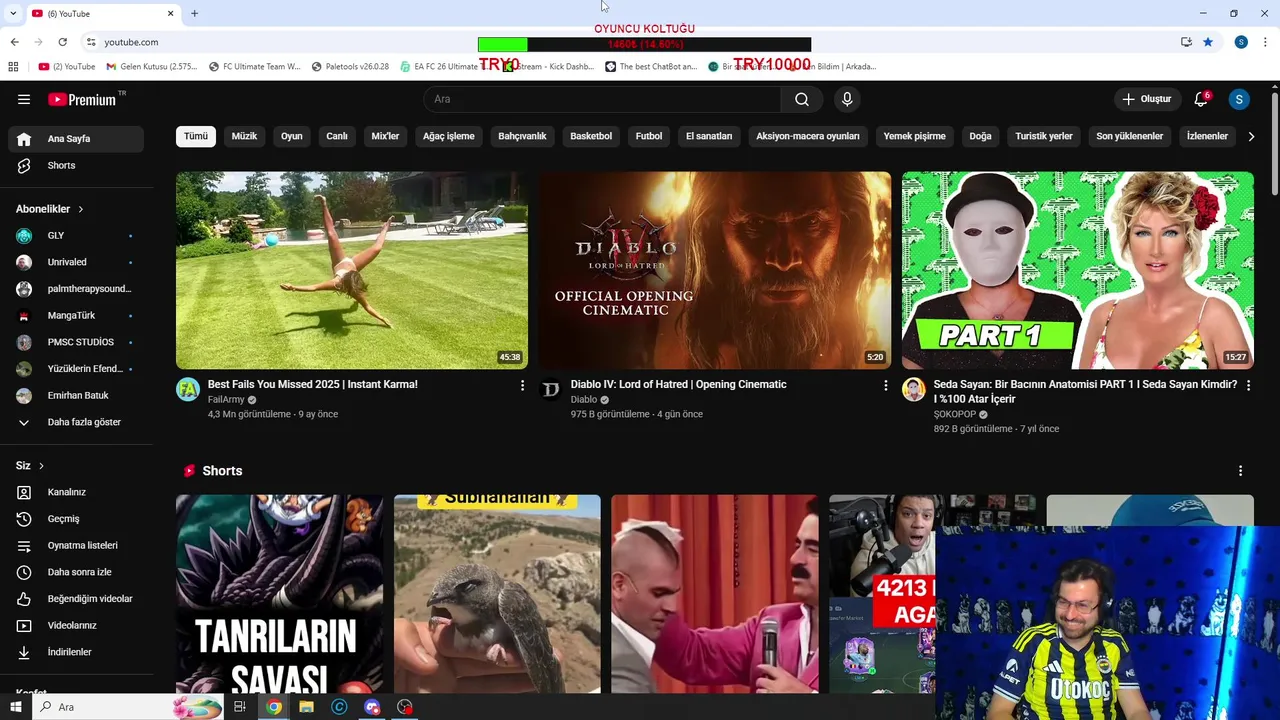The width and height of the screenshot is (1280, 720).
Task: Open İndirilenler downloads
Action: pyautogui.click(x=76, y=652)
